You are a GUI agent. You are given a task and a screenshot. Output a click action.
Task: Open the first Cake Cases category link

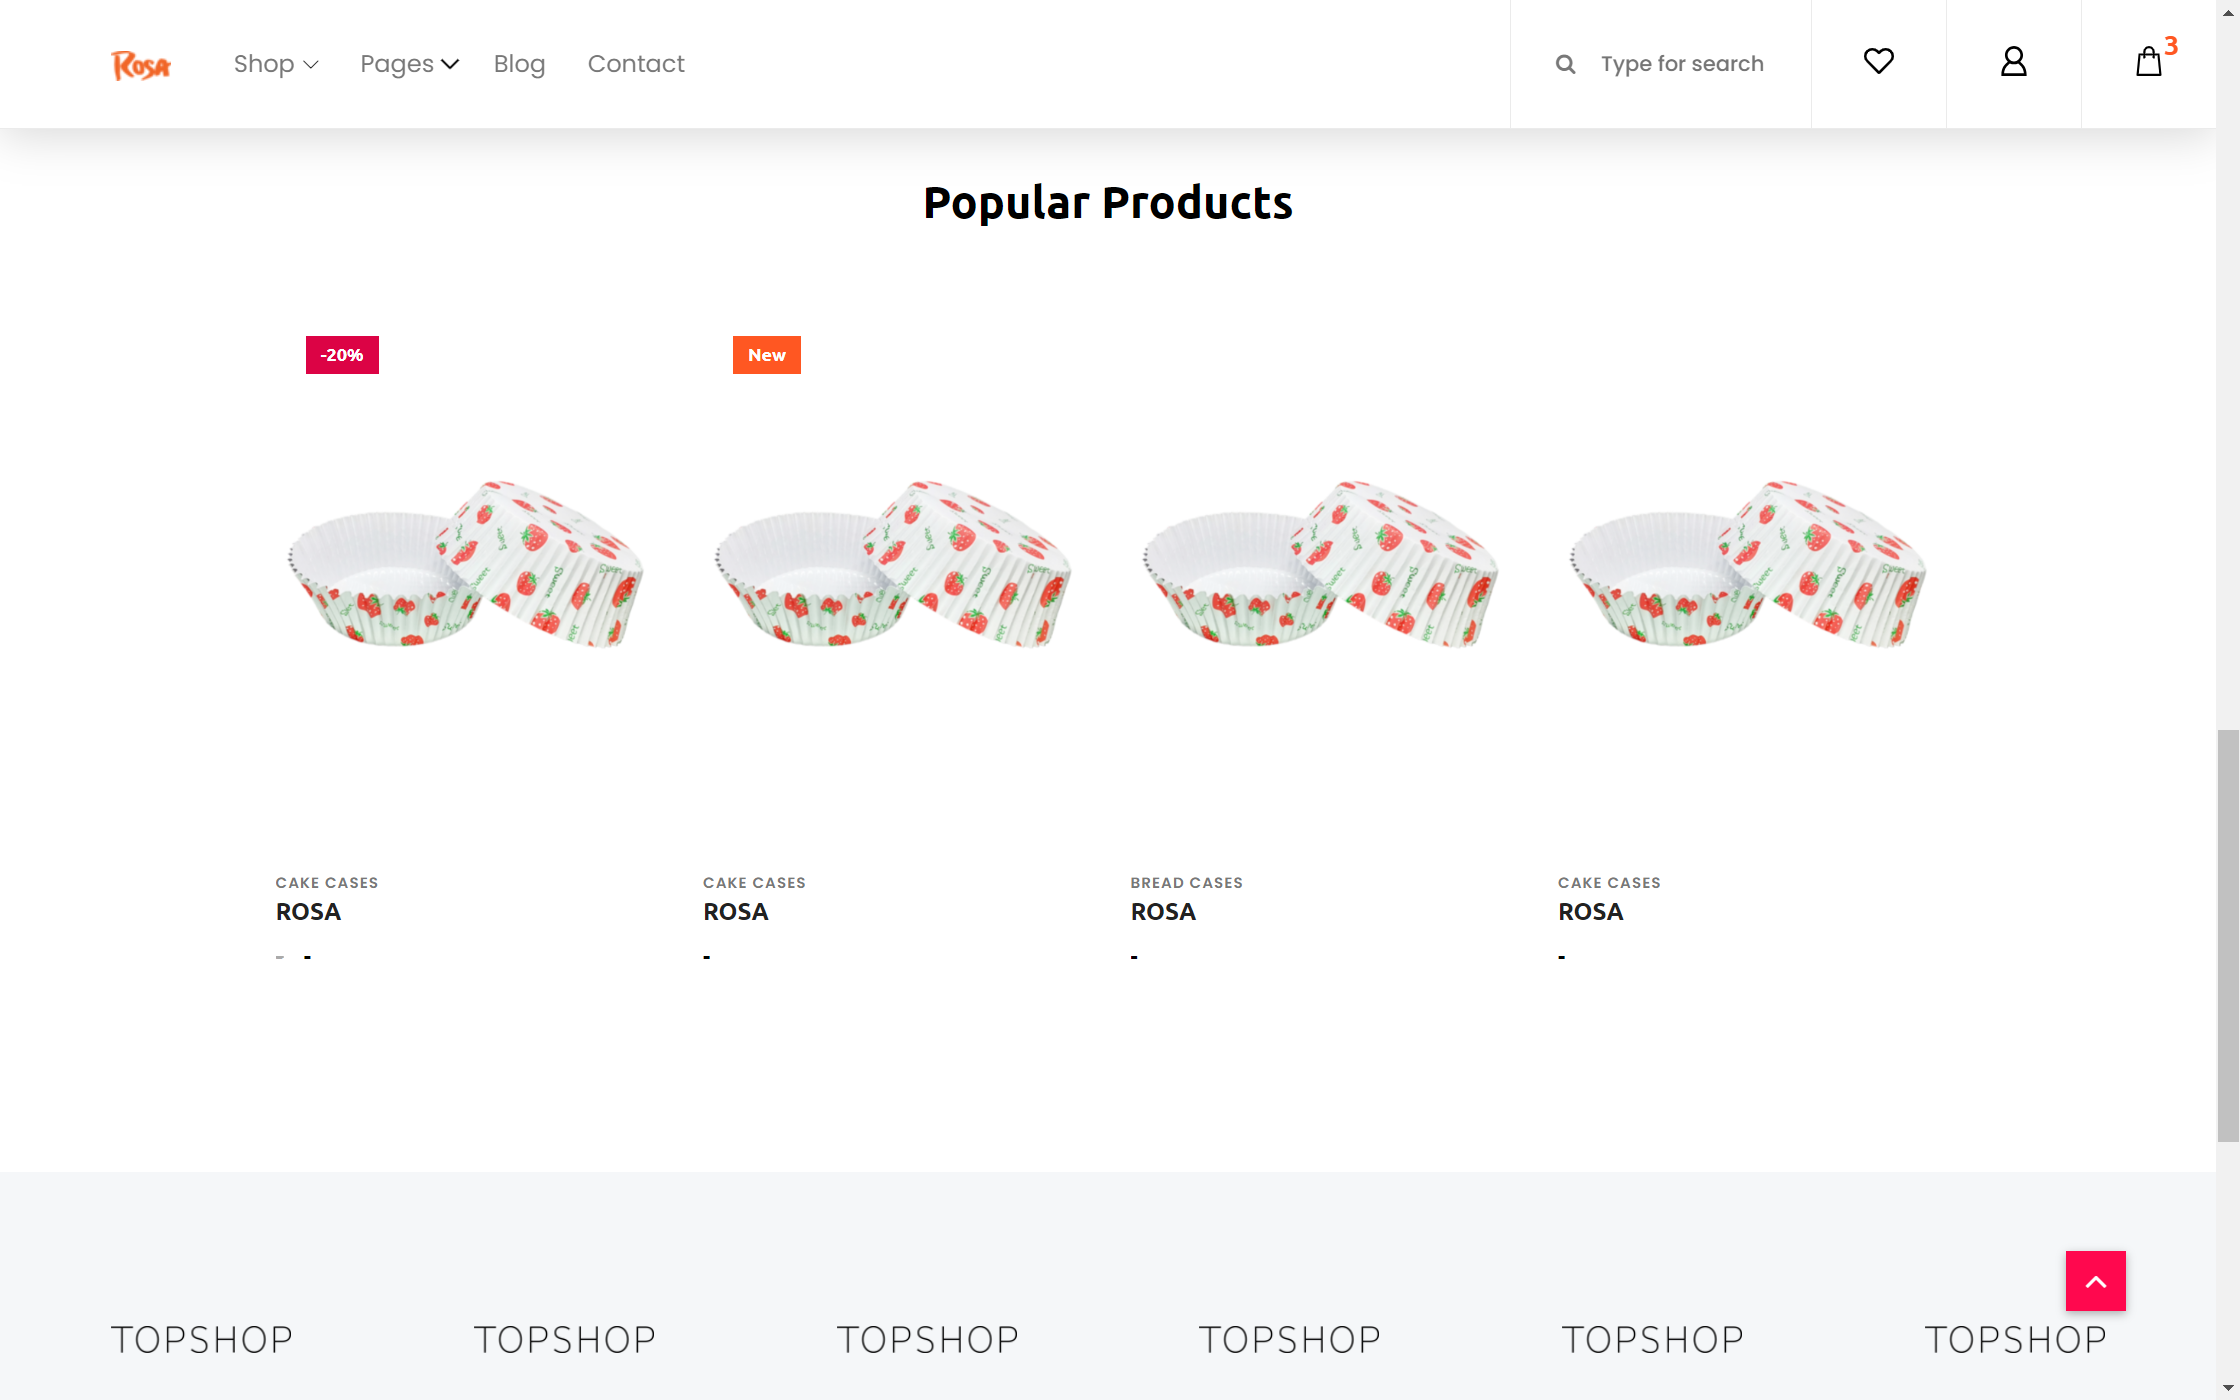coord(327,883)
